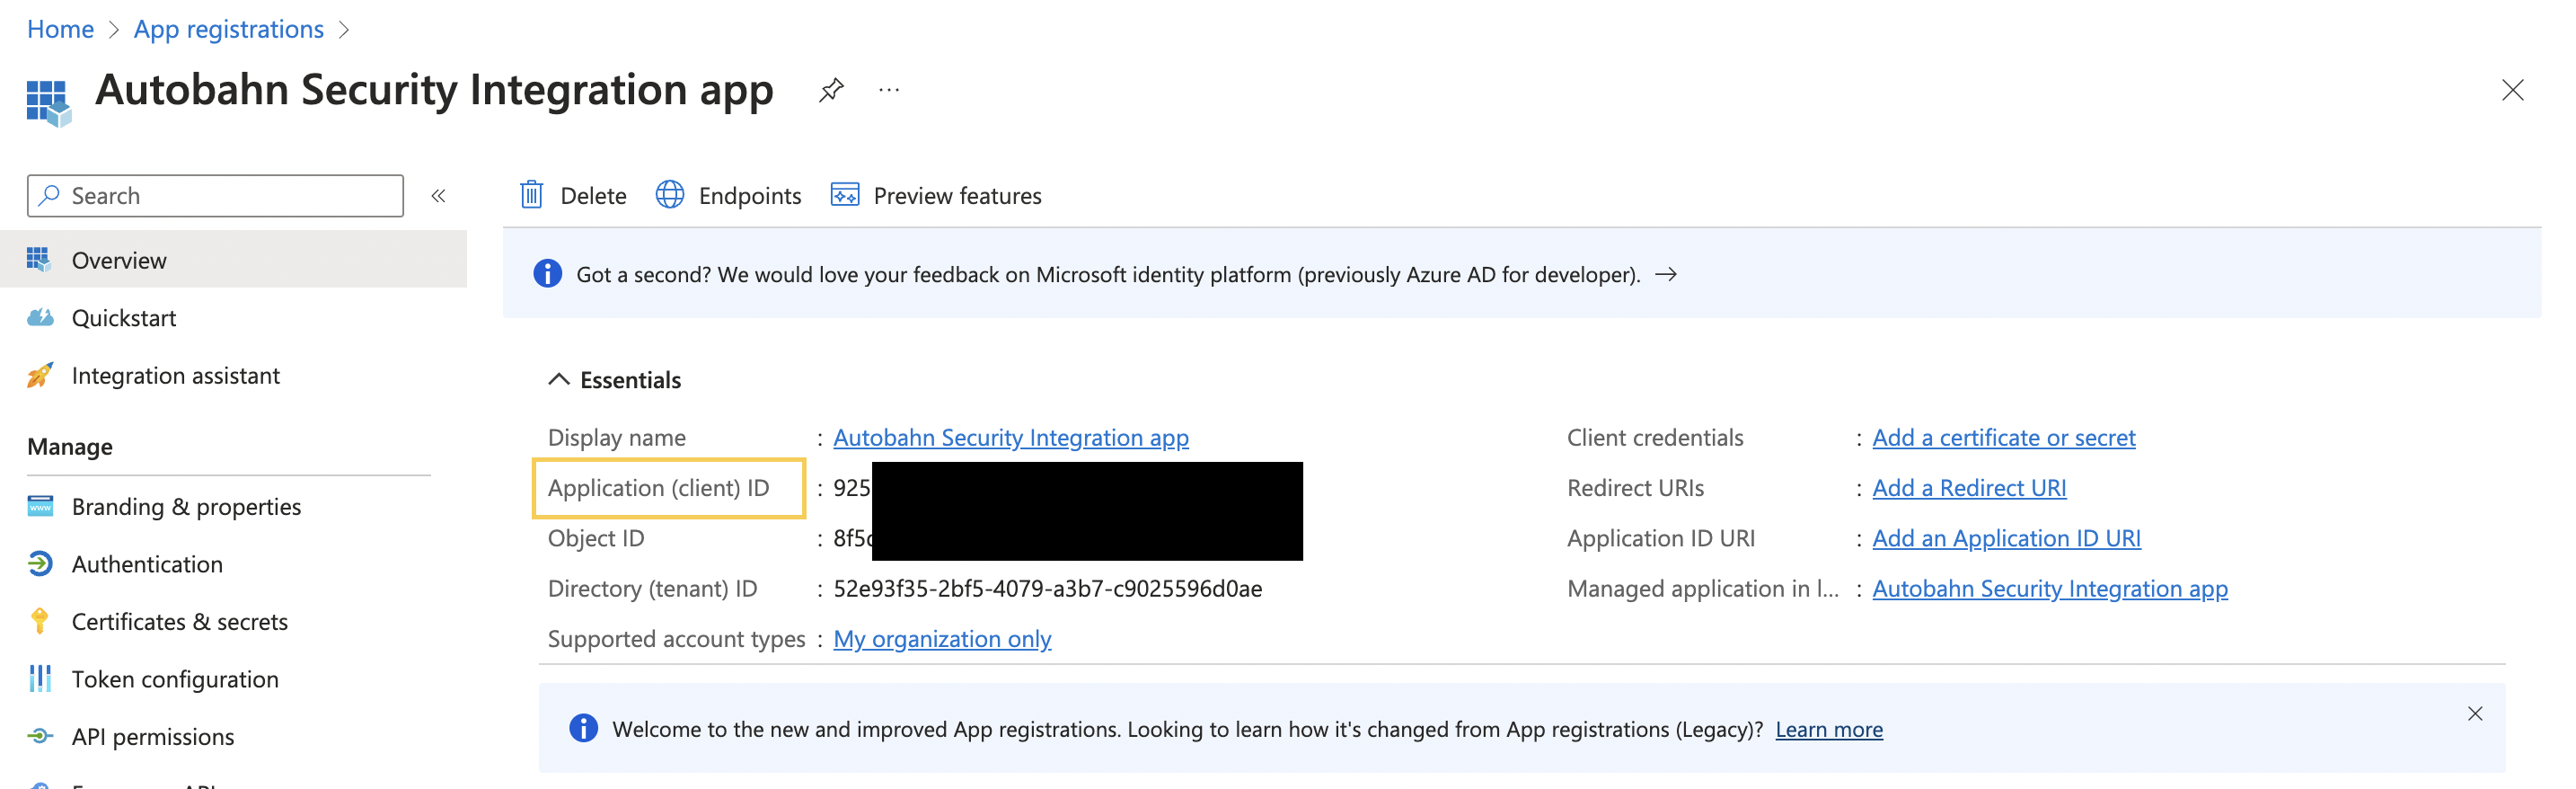Click into the sidebar Search field

(215, 196)
